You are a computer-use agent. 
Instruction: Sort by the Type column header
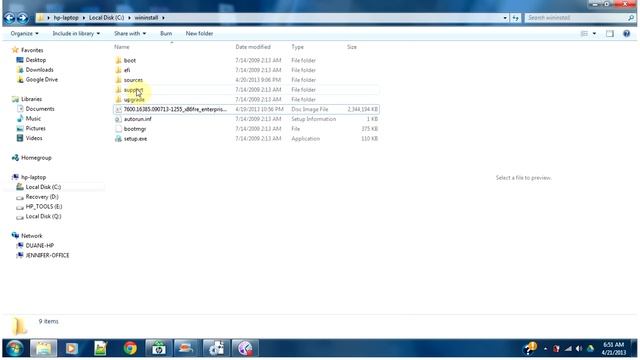click(298, 47)
